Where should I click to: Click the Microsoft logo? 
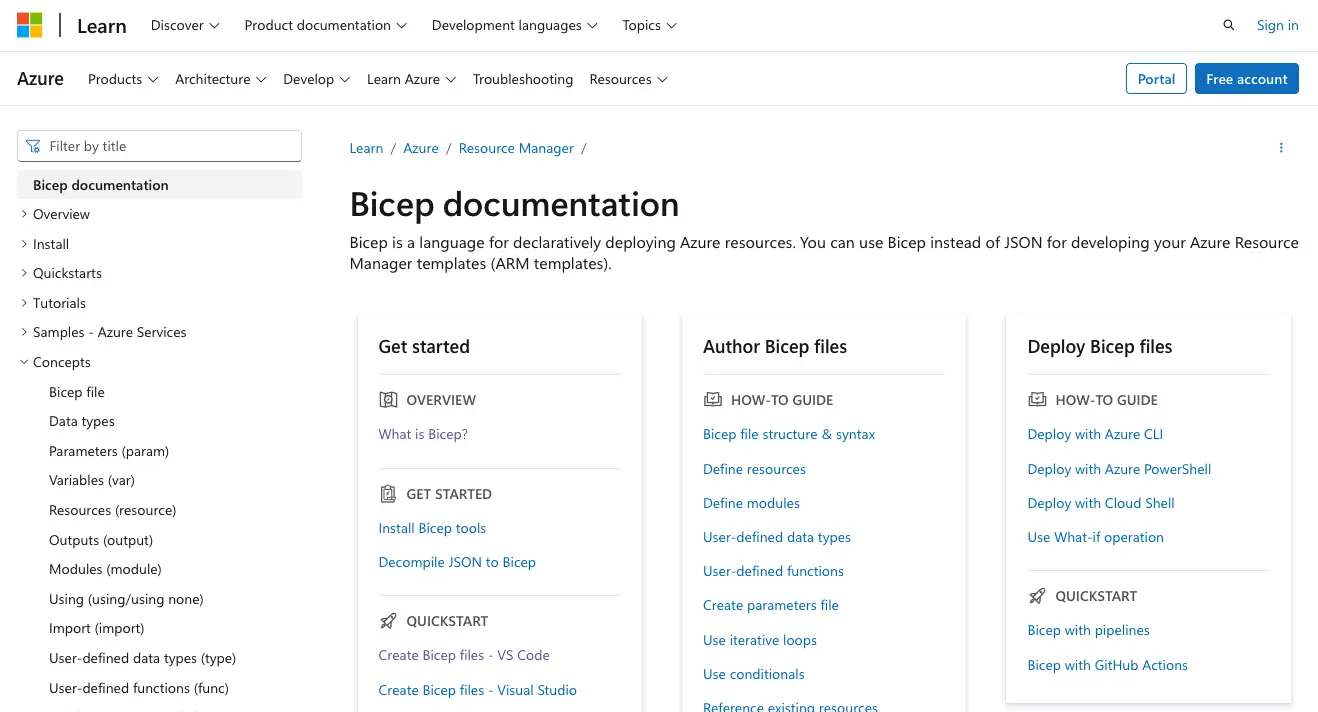tap(30, 26)
